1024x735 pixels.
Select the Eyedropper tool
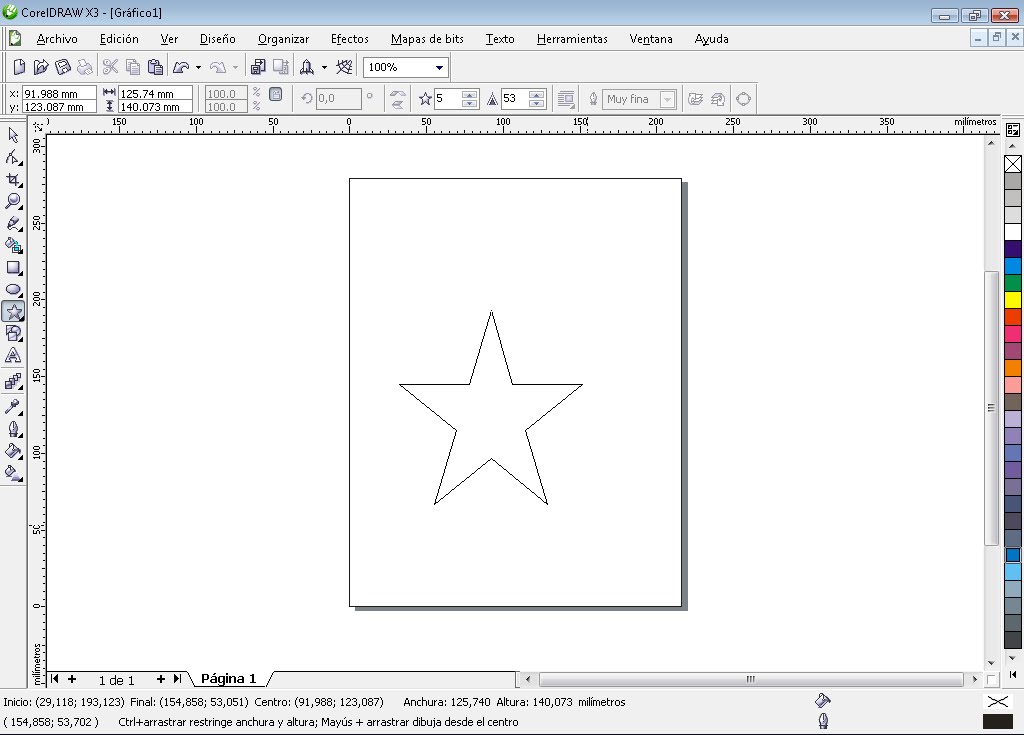(x=13, y=406)
